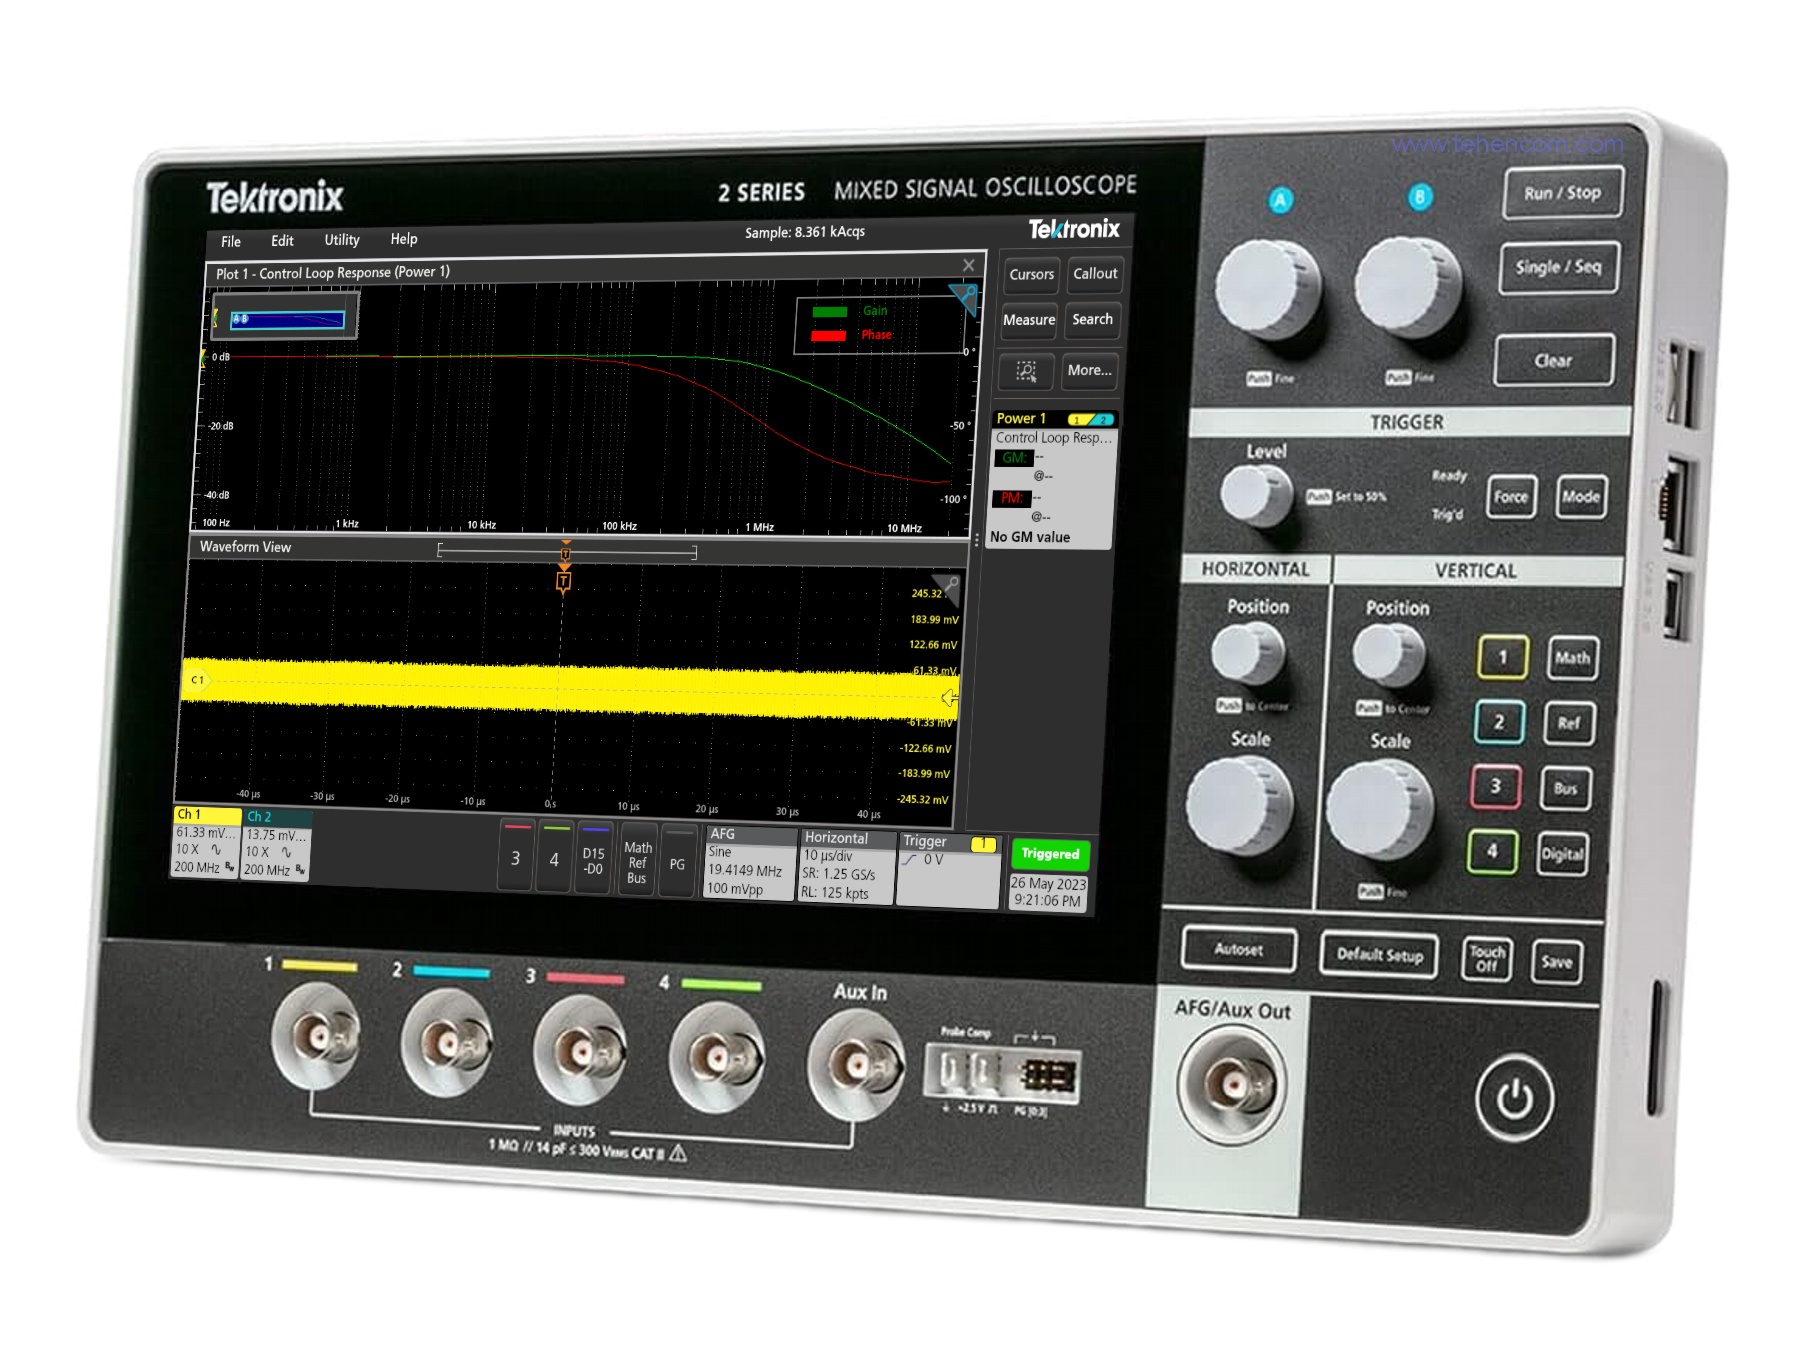Image resolution: width=1800 pixels, height=1350 pixels.
Task: Click the trigger Mode button
Action: (1581, 497)
